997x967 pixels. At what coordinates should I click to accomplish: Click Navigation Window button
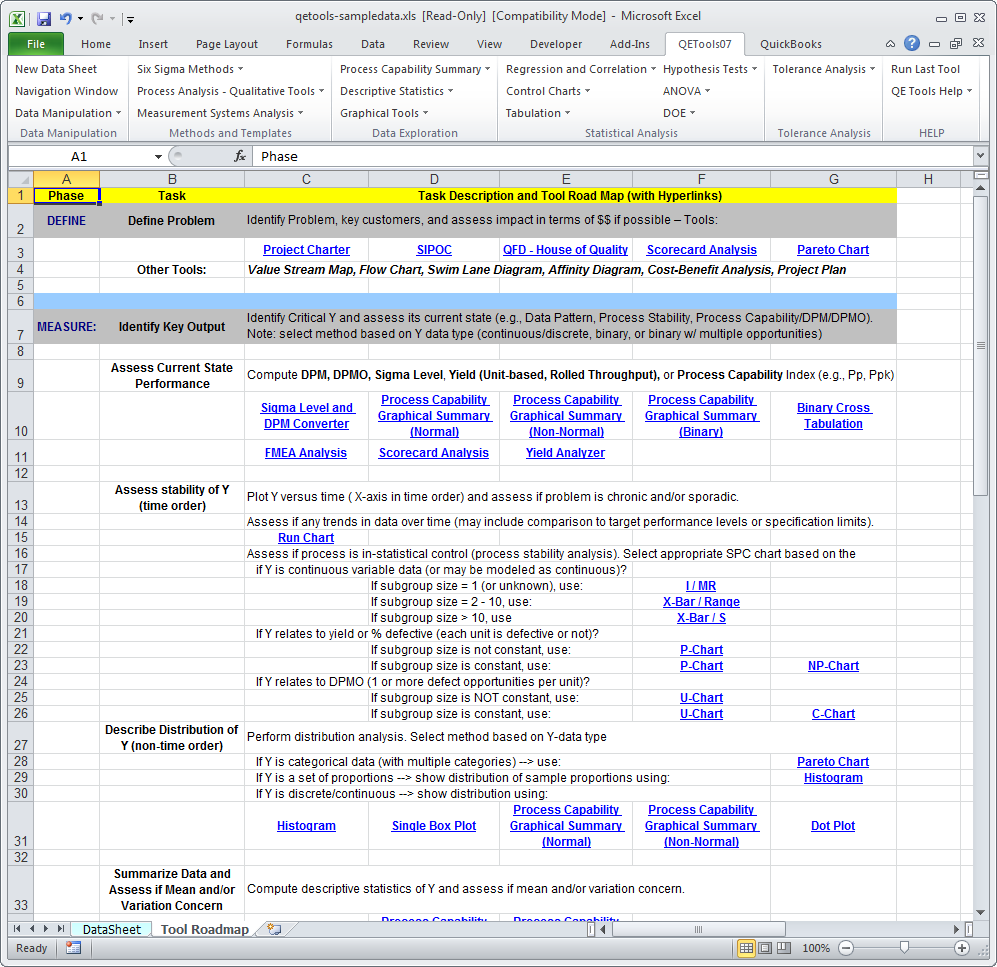pos(67,91)
